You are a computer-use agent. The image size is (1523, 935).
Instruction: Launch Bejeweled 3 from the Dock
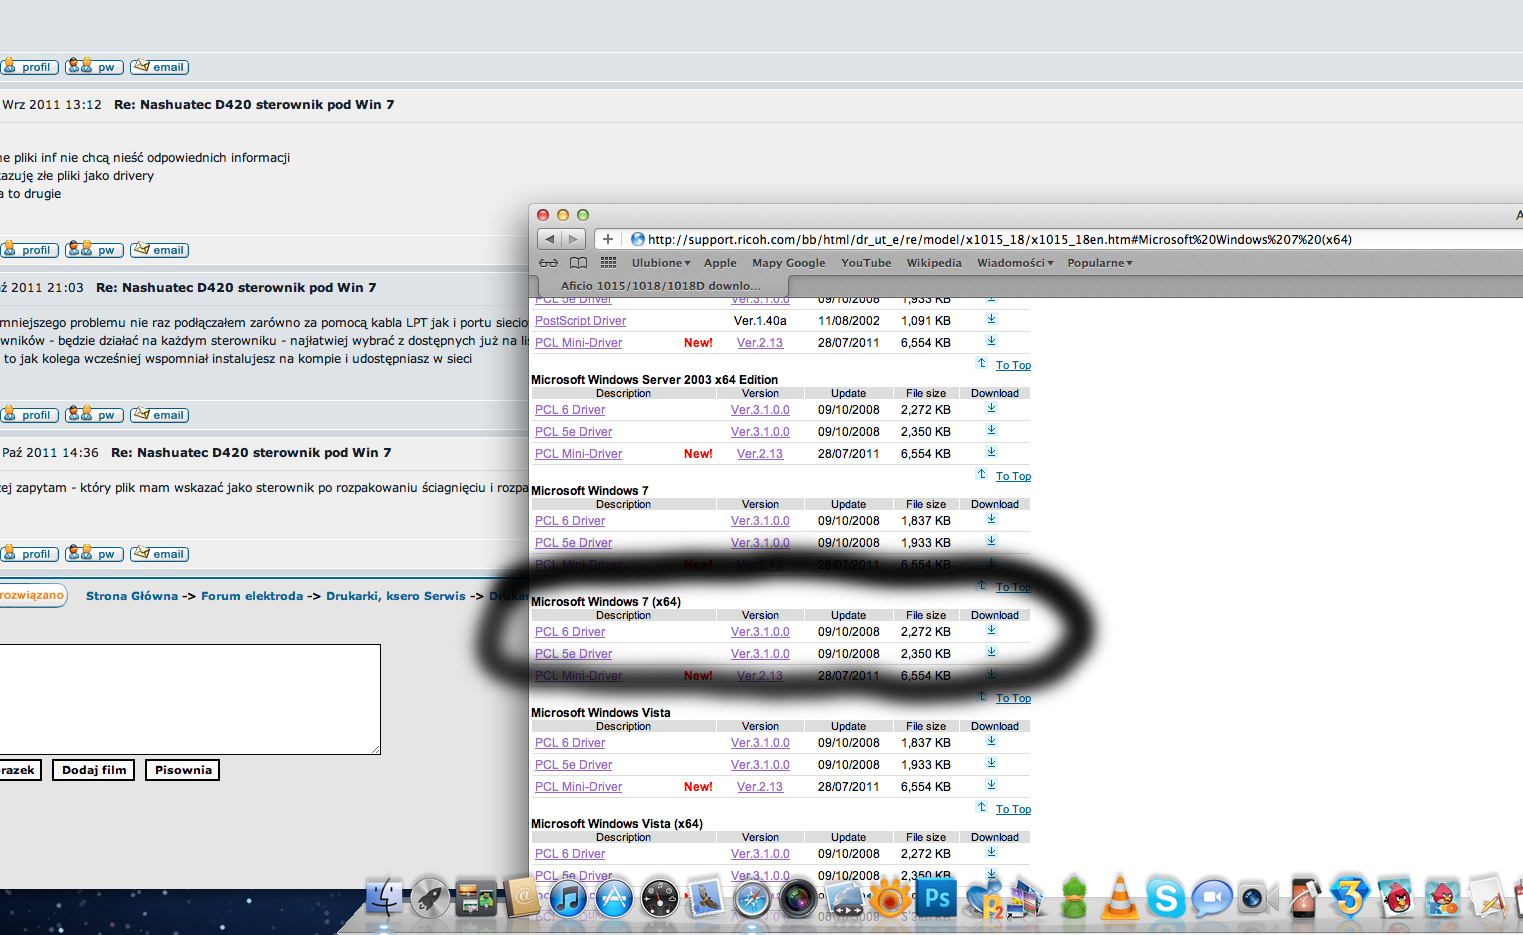(1350, 896)
